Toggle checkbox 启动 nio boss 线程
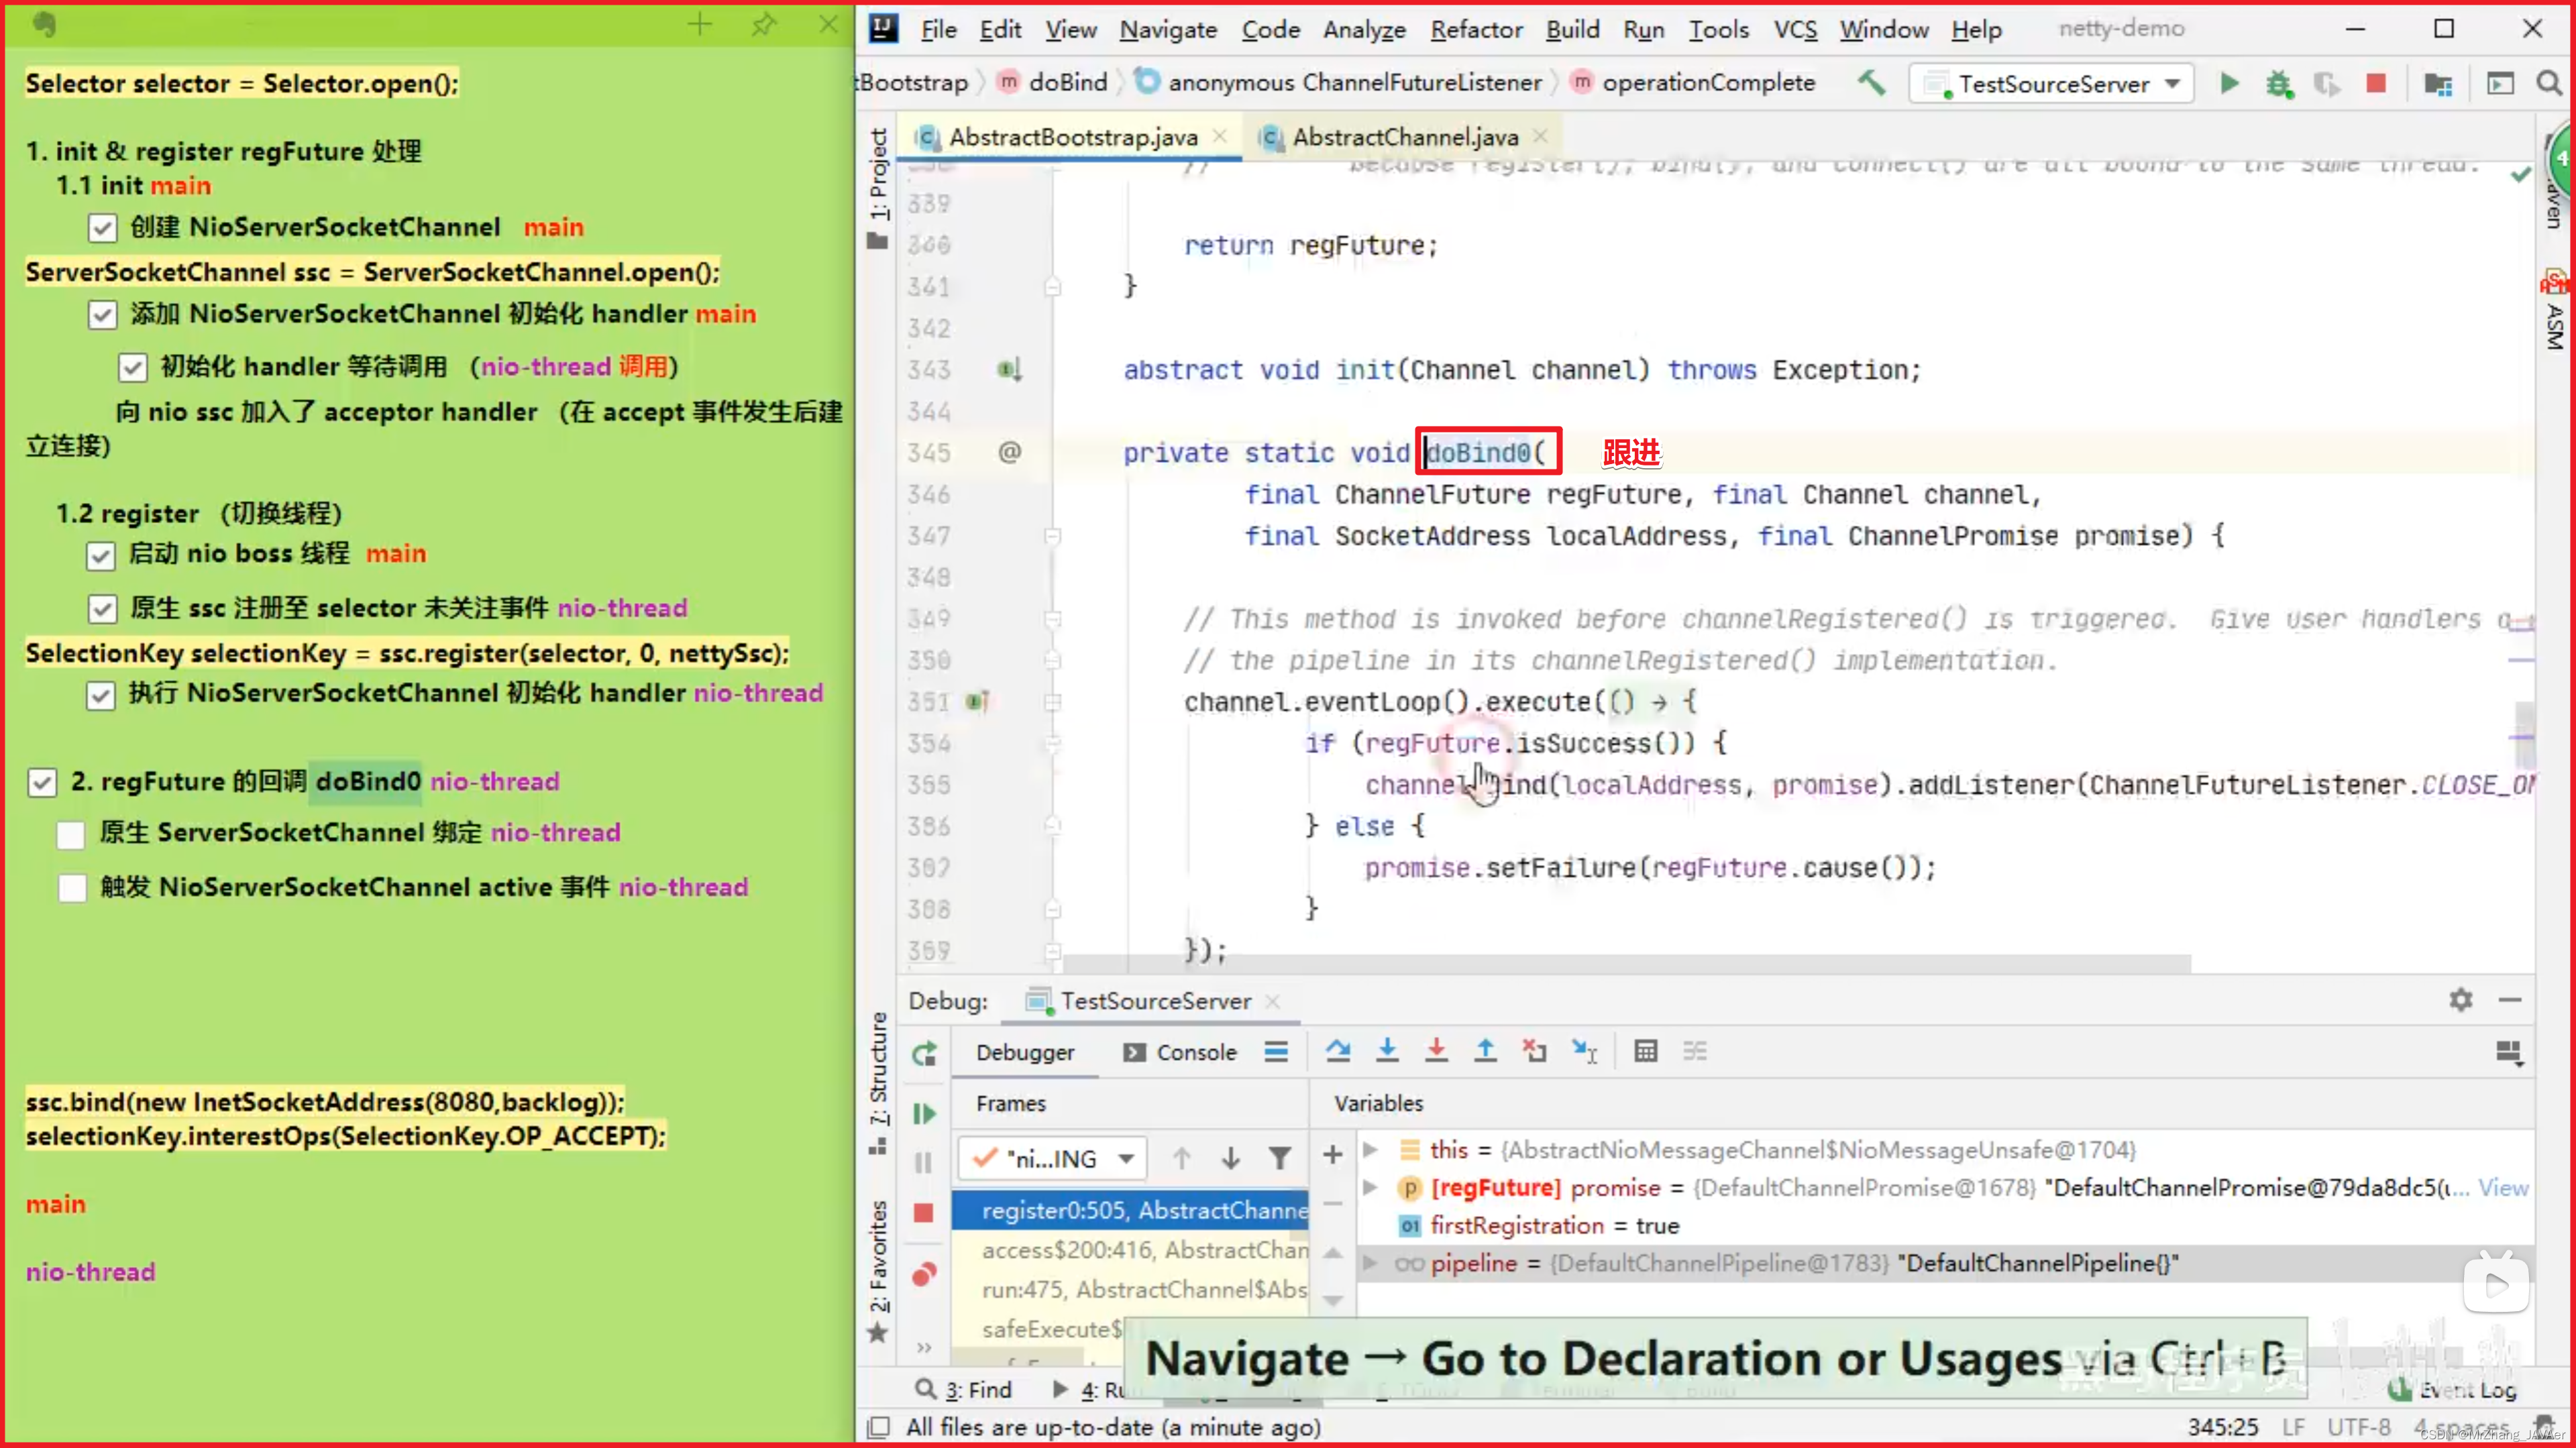This screenshot has width=2576, height=1448. tap(101, 555)
